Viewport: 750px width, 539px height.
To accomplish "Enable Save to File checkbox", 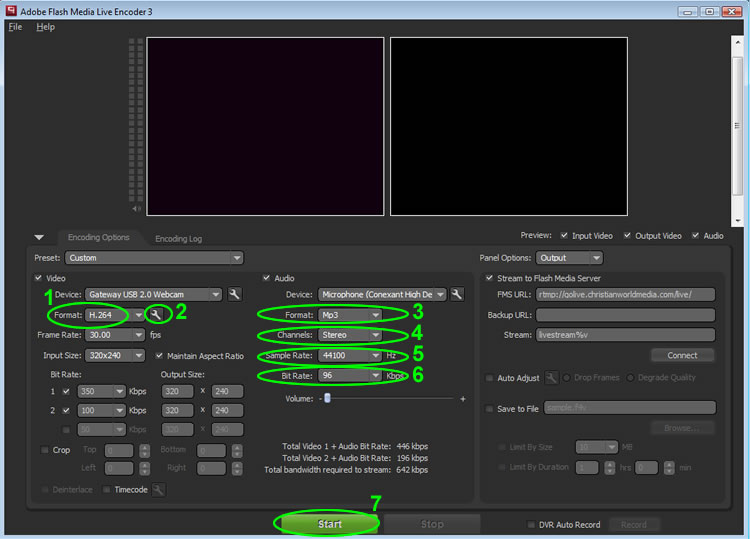I will tap(489, 409).
